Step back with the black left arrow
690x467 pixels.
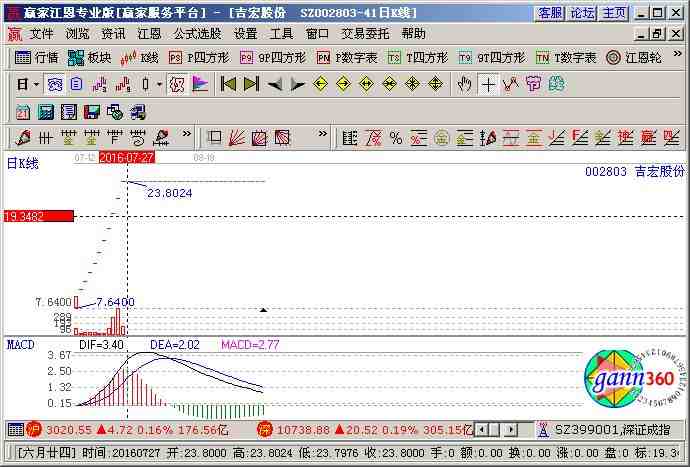tap(275, 84)
